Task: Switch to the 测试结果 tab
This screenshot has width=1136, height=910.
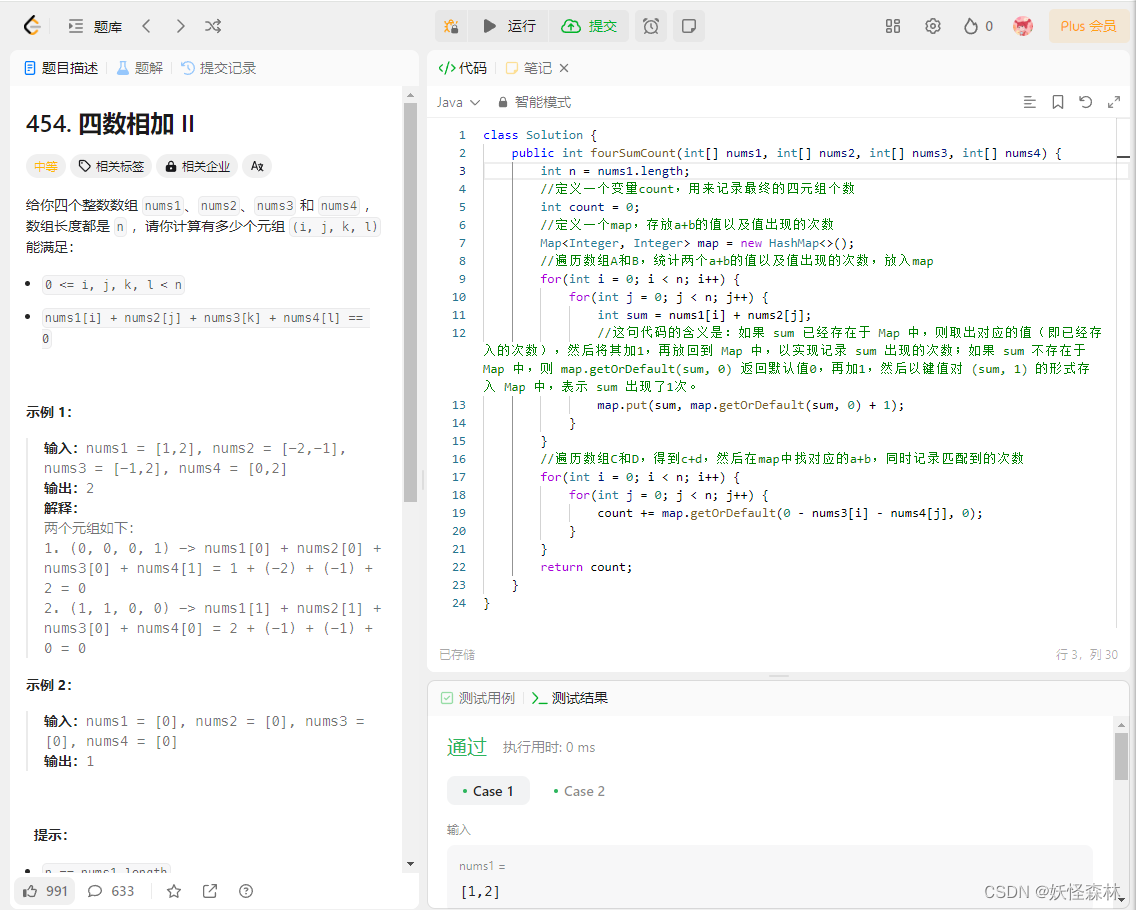Action: [x=569, y=698]
